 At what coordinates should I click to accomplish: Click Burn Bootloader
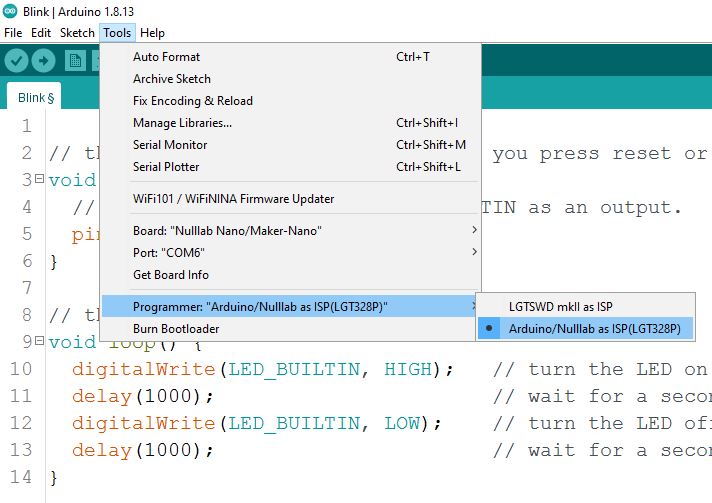[x=176, y=328]
